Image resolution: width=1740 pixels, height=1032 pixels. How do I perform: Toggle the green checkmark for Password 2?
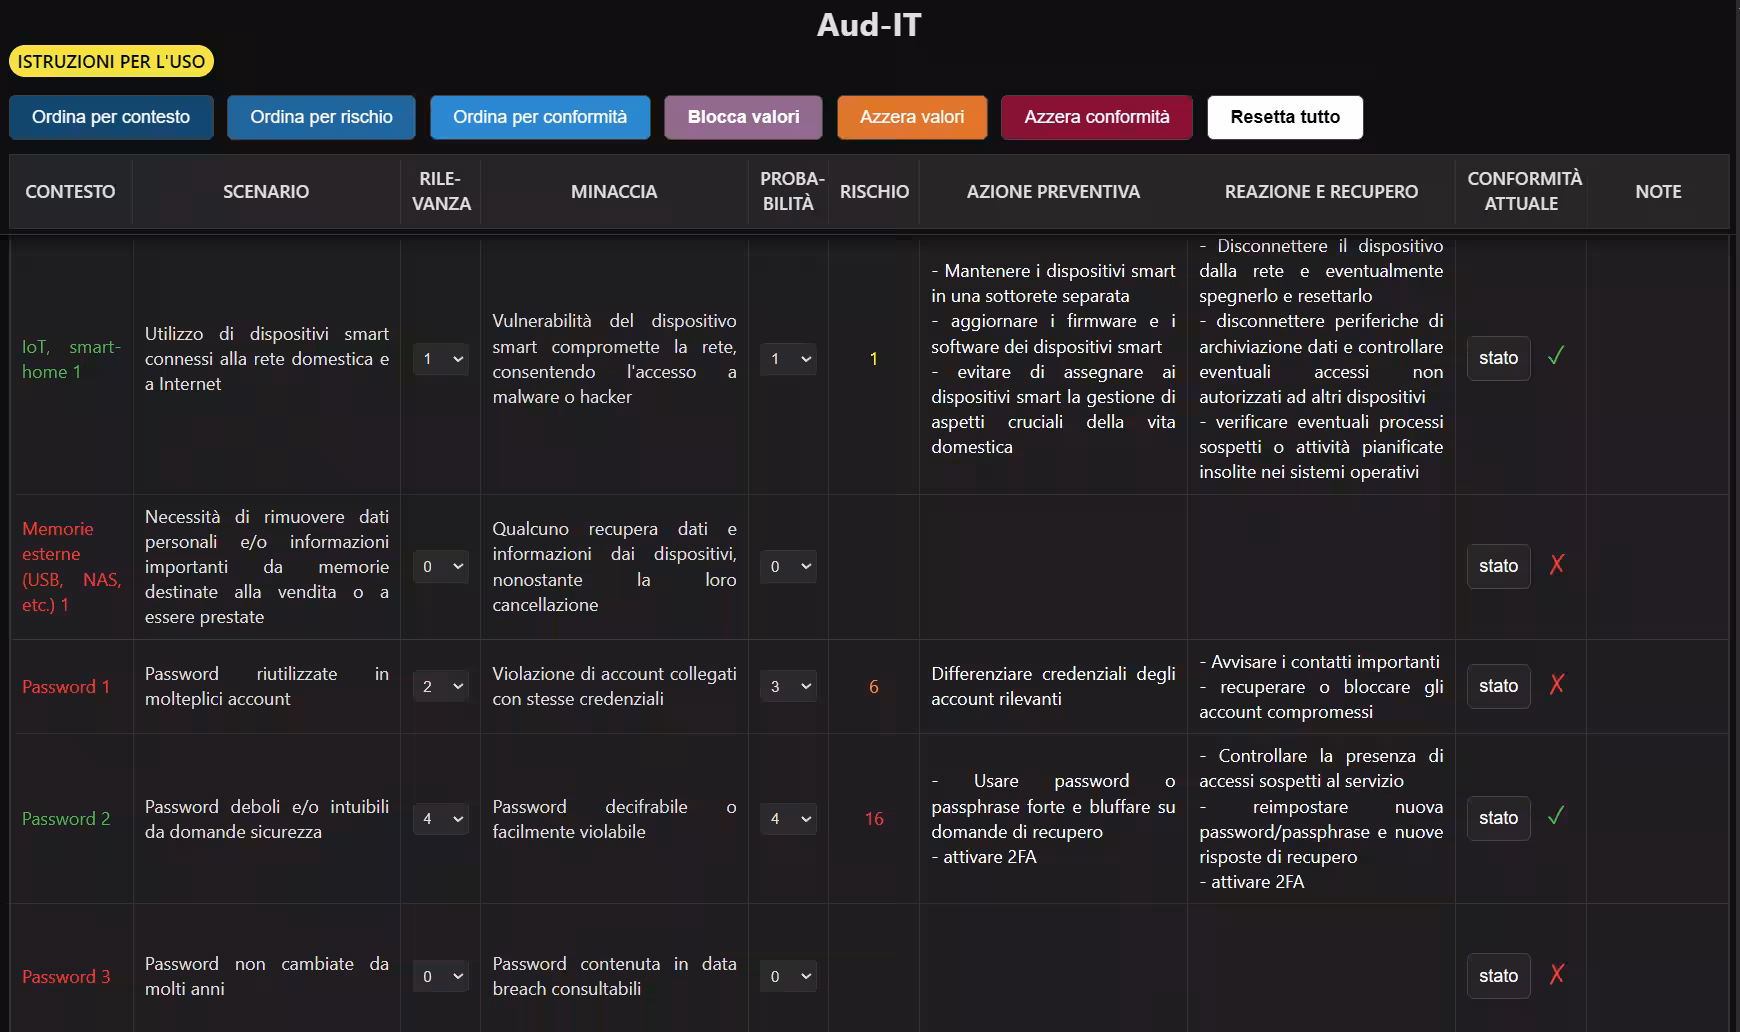[1556, 817]
